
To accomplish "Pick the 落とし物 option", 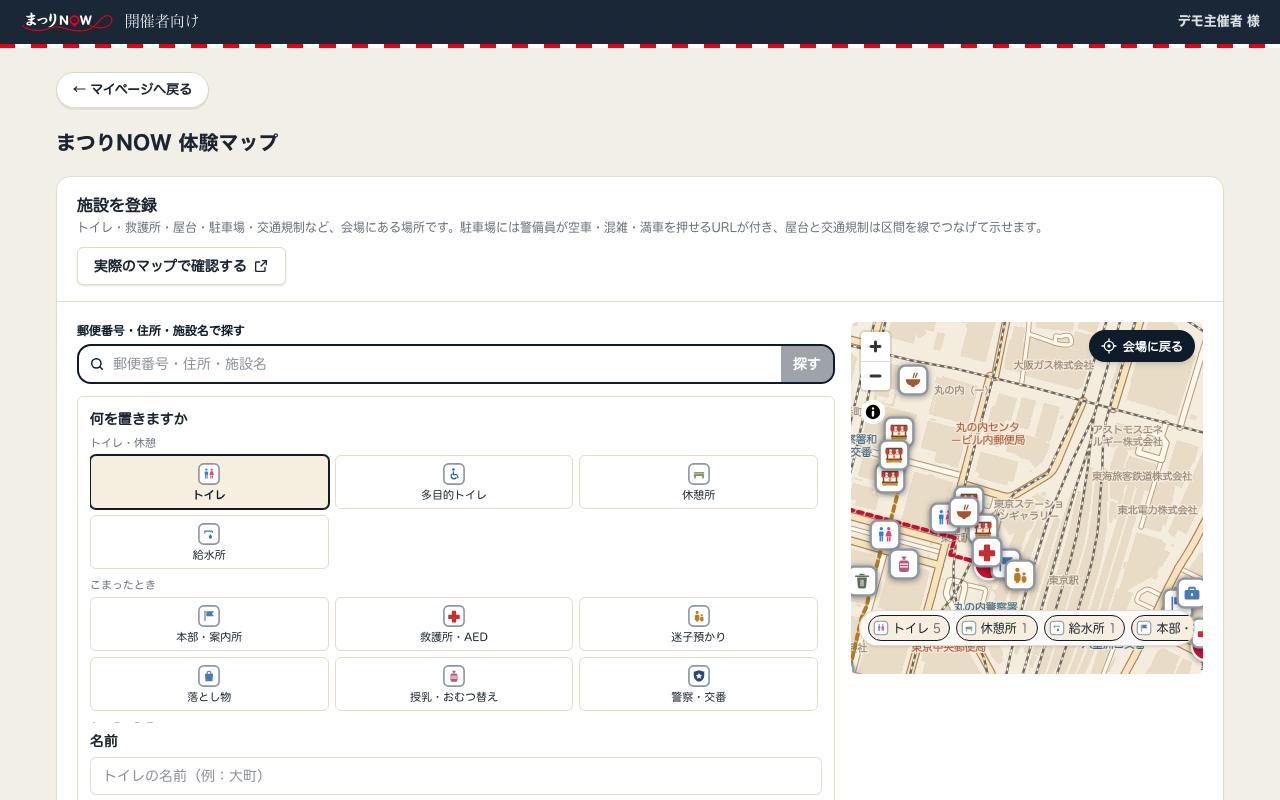I will (x=209, y=684).
